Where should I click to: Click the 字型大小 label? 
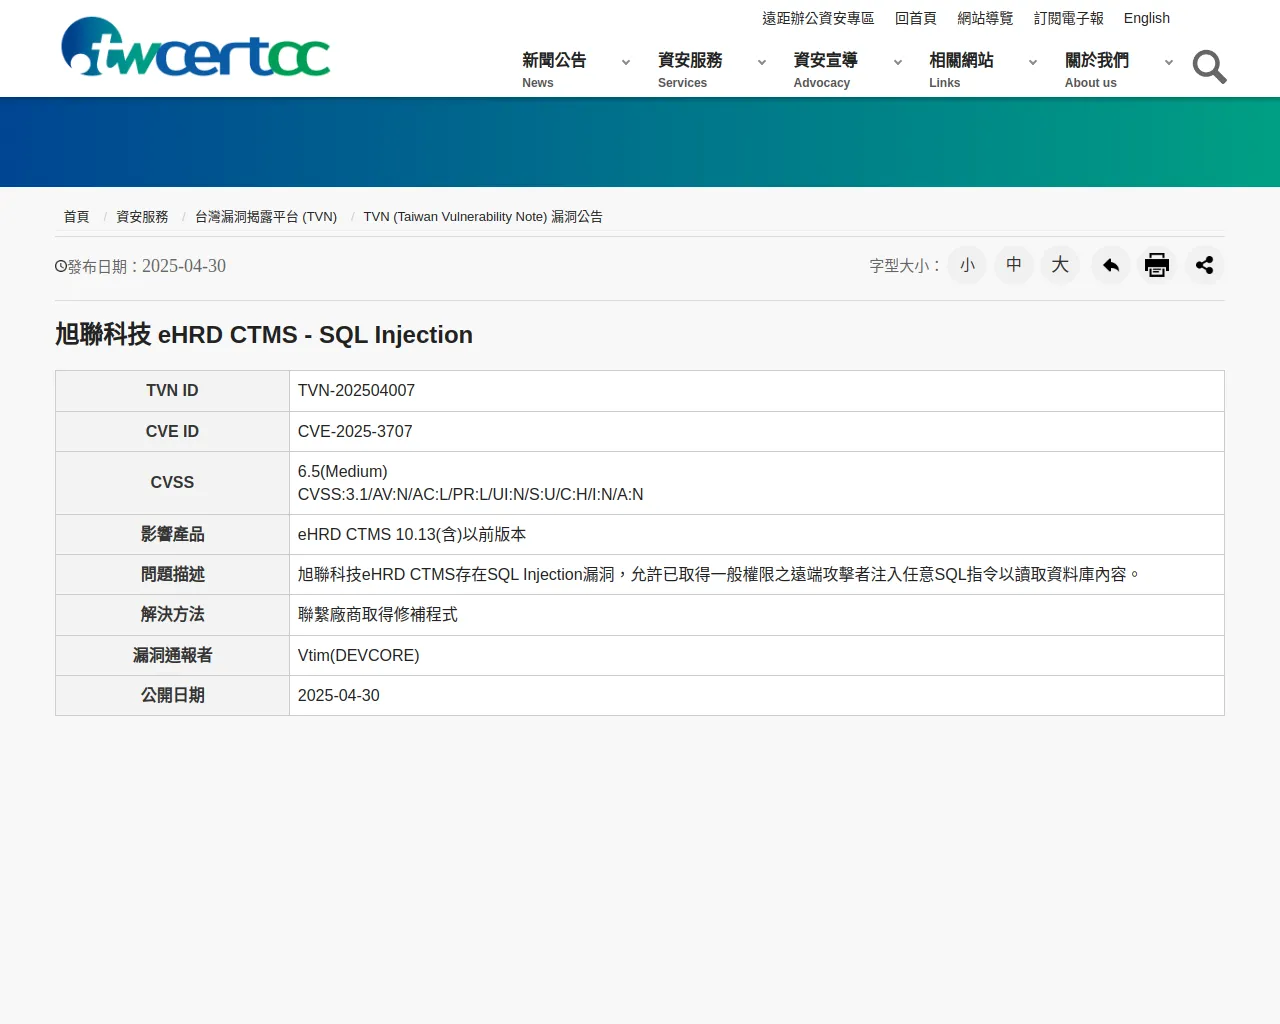coord(904,266)
